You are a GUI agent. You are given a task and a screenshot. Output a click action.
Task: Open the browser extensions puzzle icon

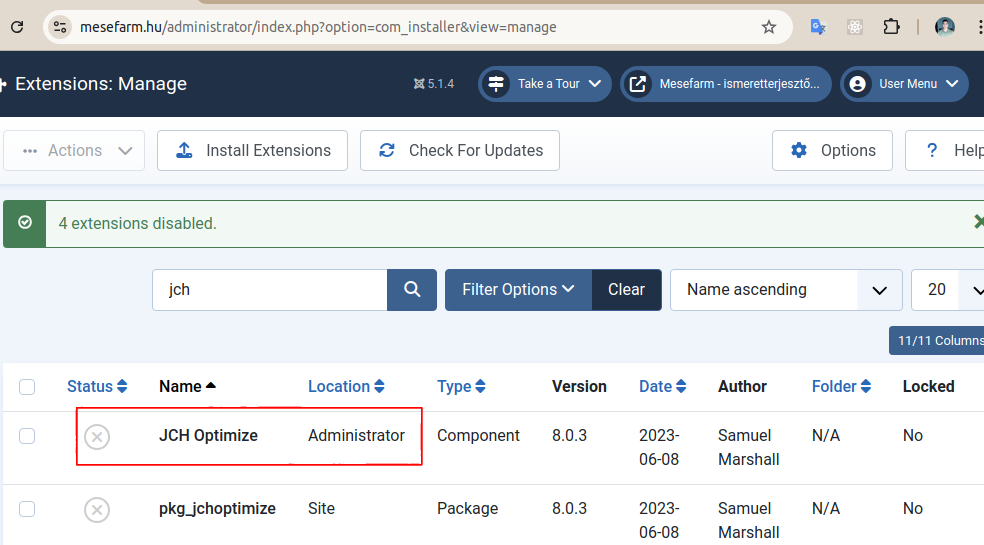click(891, 27)
